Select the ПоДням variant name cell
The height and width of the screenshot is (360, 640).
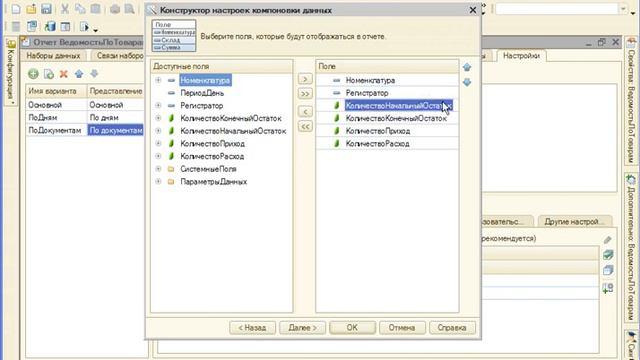pyautogui.click(x=56, y=118)
